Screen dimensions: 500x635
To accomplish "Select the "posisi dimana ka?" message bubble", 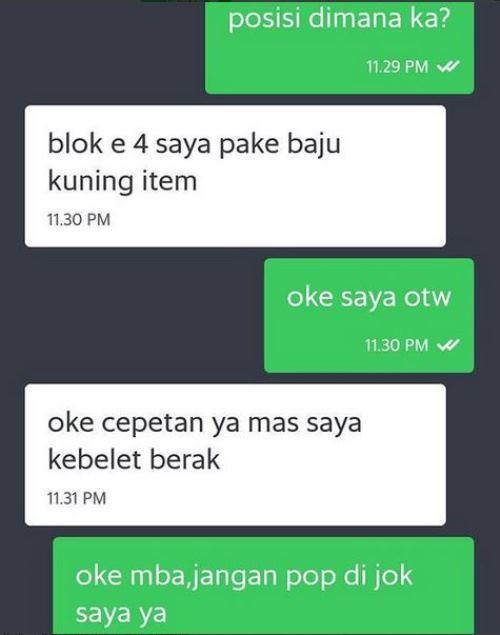I will [x=339, y=47].
